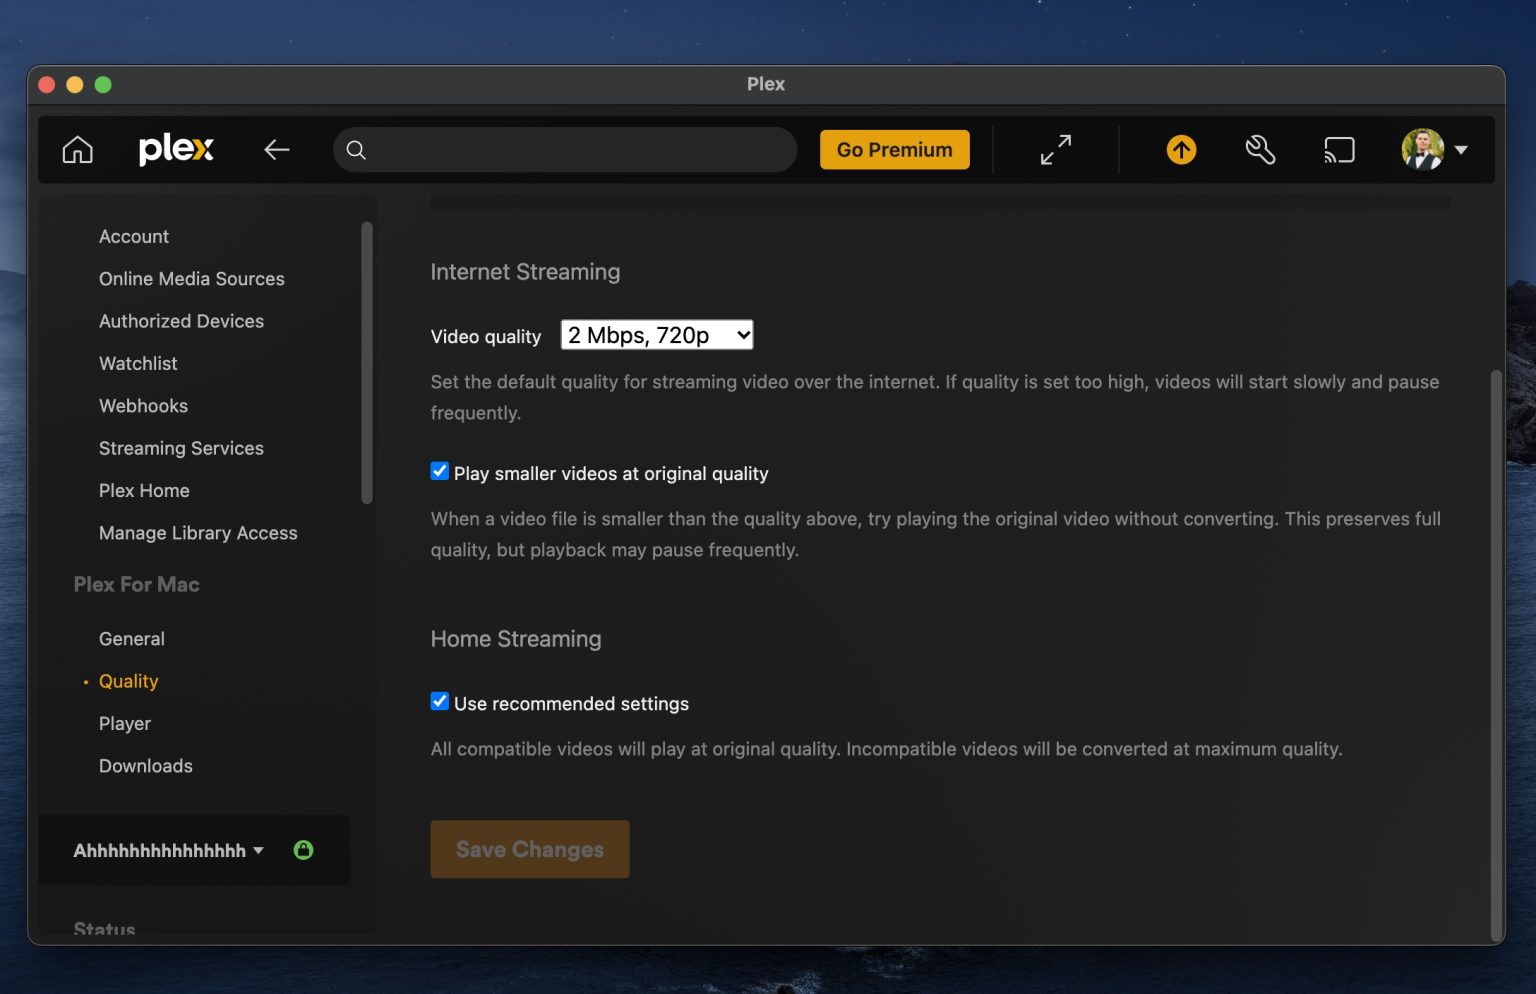Click the expand fullscreen arrows icon
The width and height of the screenshot is (1536, 994).
[x=1055, y=149]
